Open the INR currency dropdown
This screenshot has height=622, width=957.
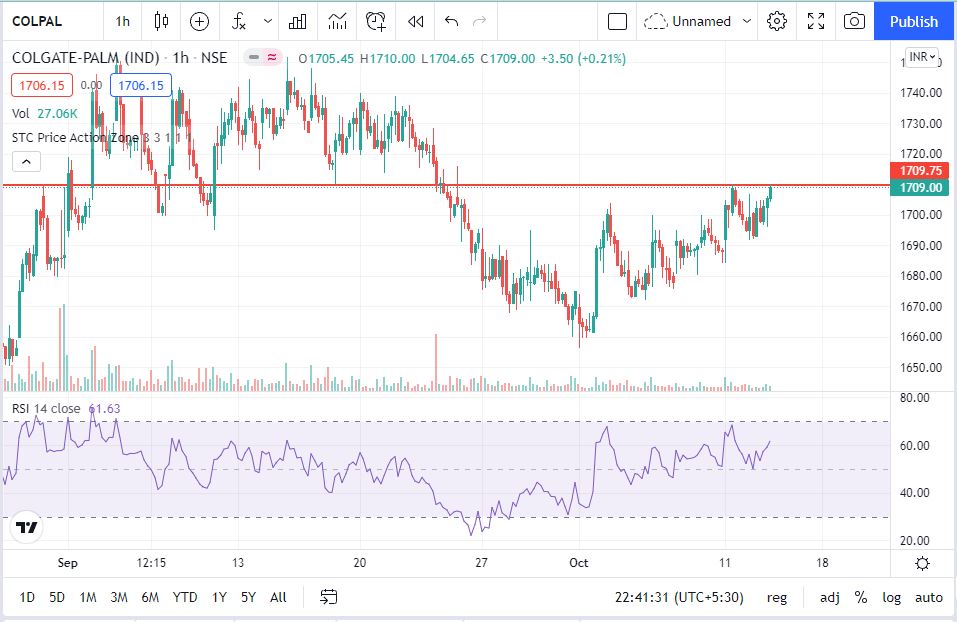[922, 57]
